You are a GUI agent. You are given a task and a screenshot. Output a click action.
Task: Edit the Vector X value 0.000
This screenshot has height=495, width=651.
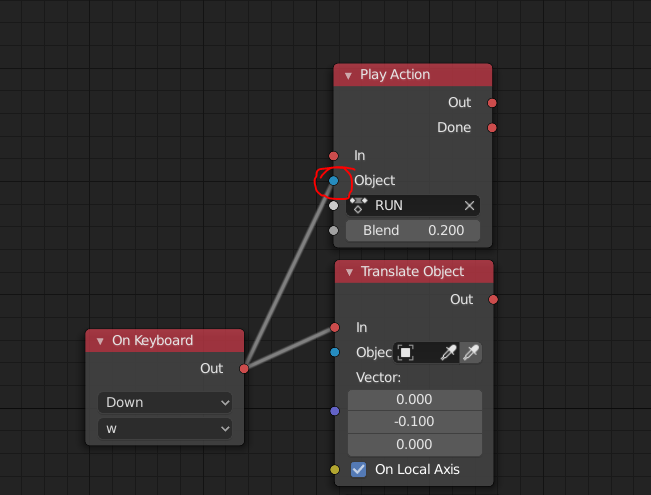(414, 399)
